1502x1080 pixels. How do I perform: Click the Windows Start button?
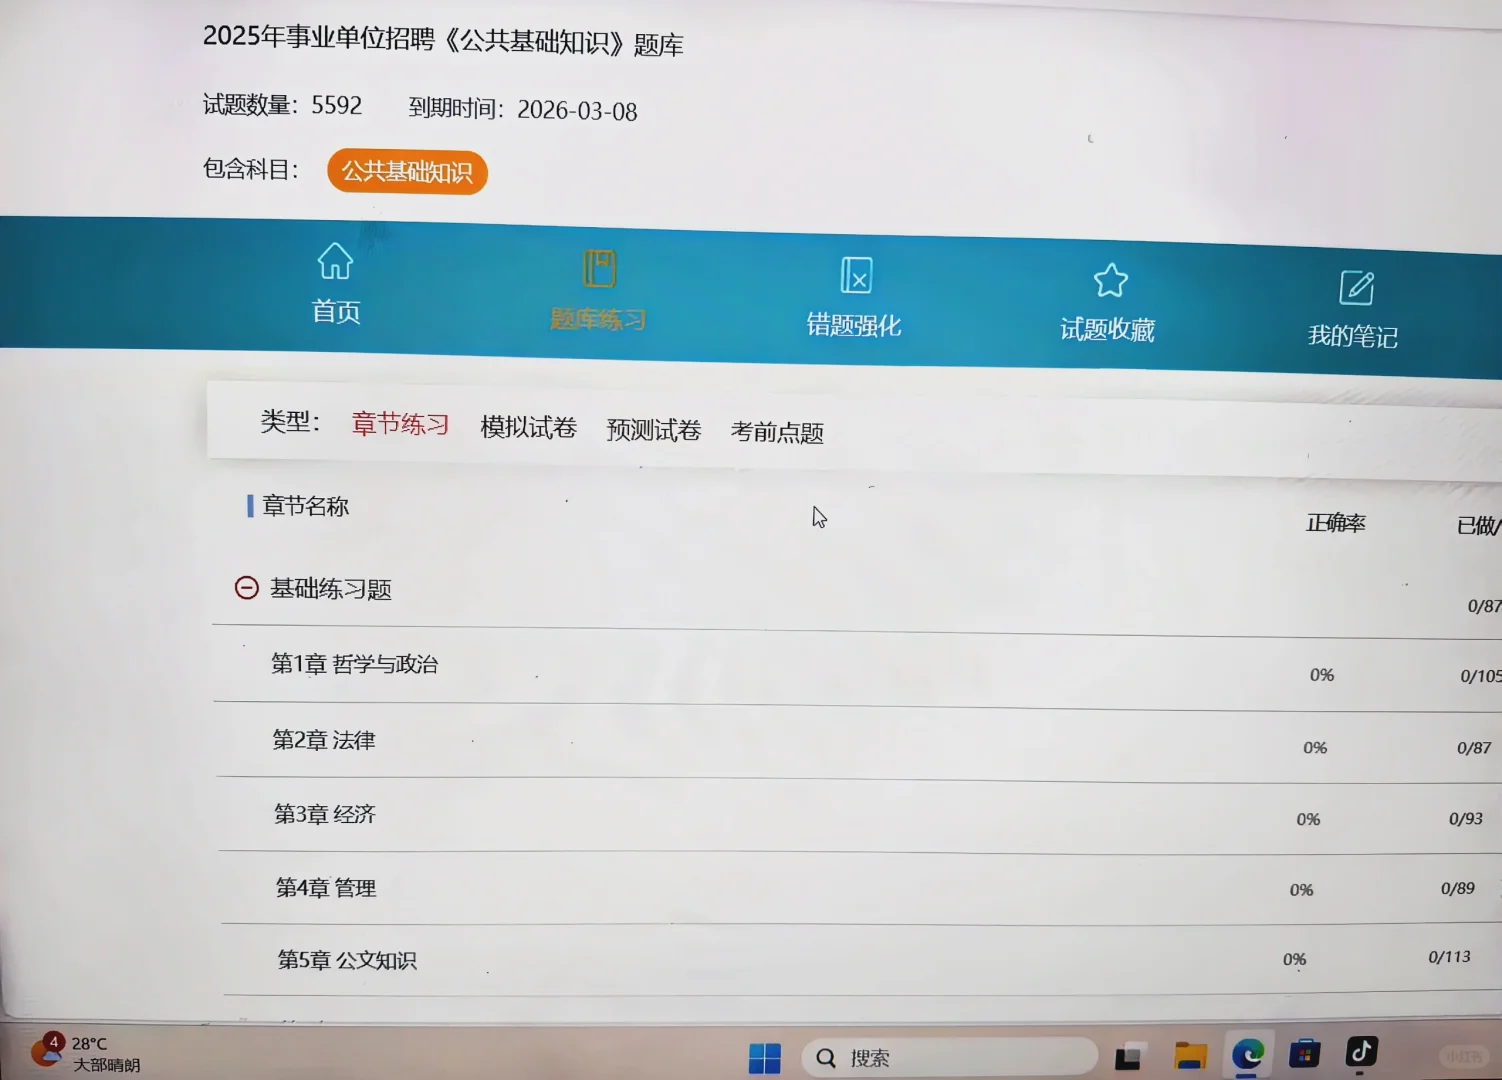766,1055
